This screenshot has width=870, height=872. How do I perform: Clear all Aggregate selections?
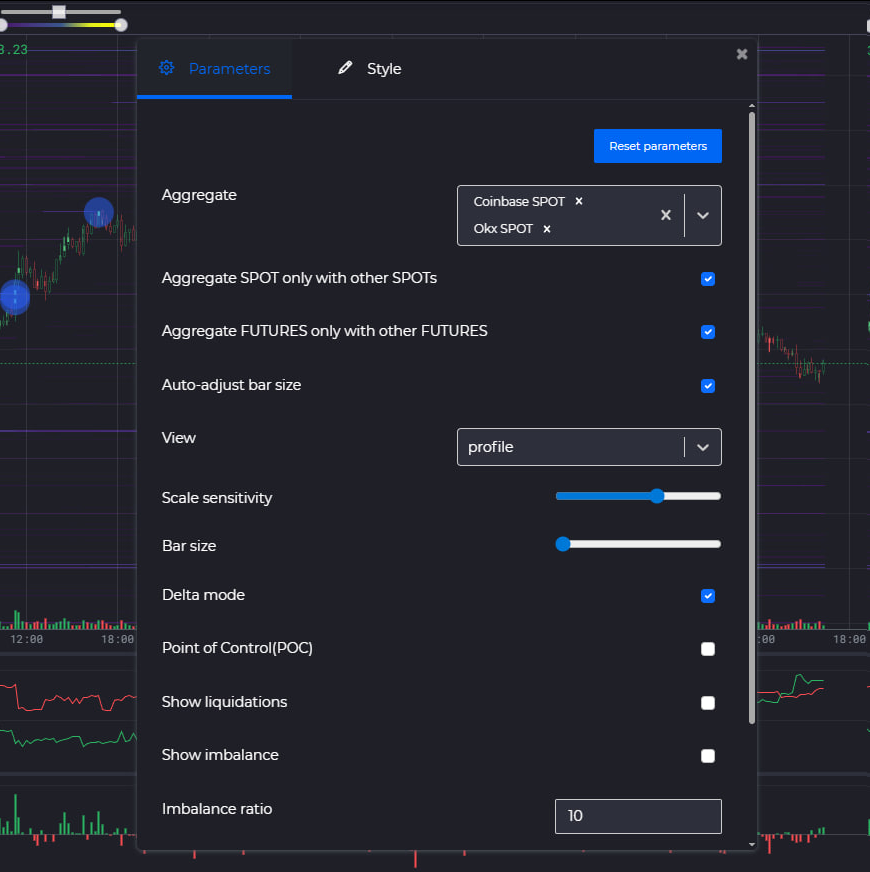tap(665, 215)
